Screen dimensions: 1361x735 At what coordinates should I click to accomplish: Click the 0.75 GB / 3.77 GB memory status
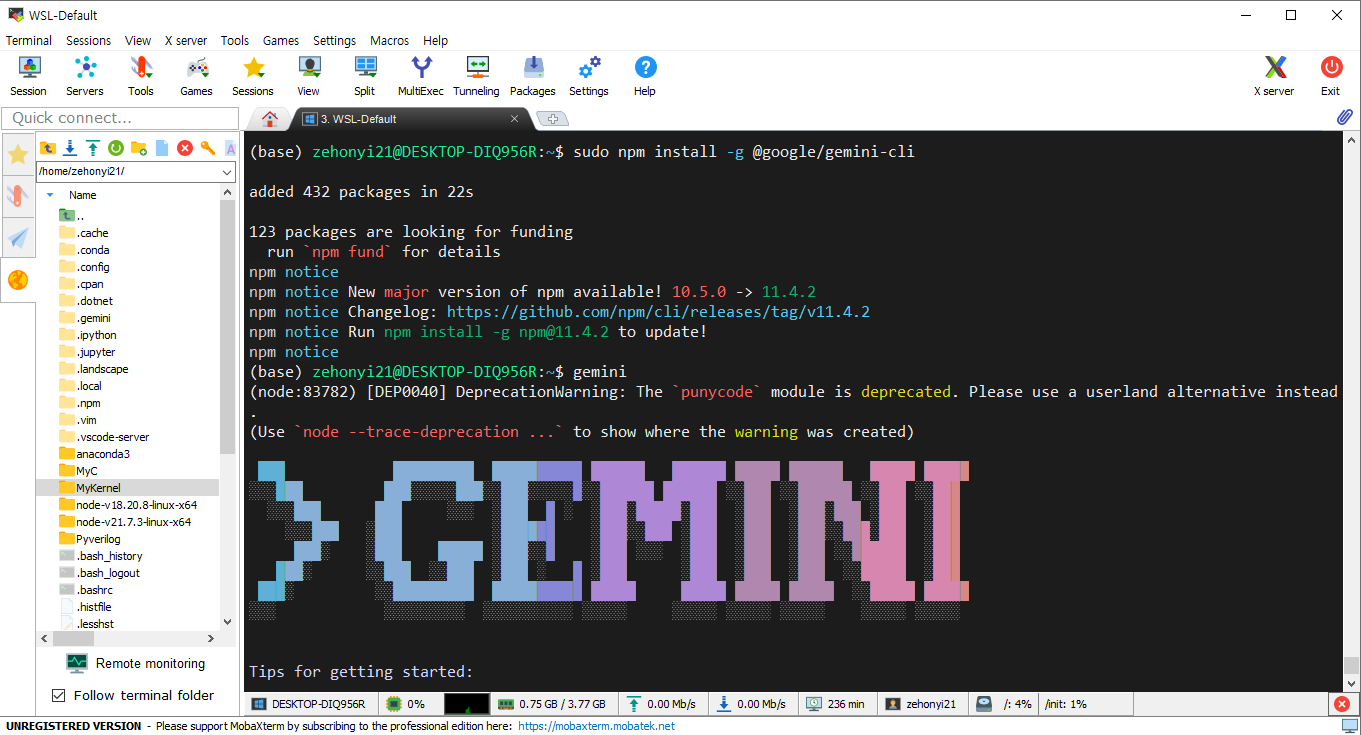pyautogui.click(x=553, y=704)
